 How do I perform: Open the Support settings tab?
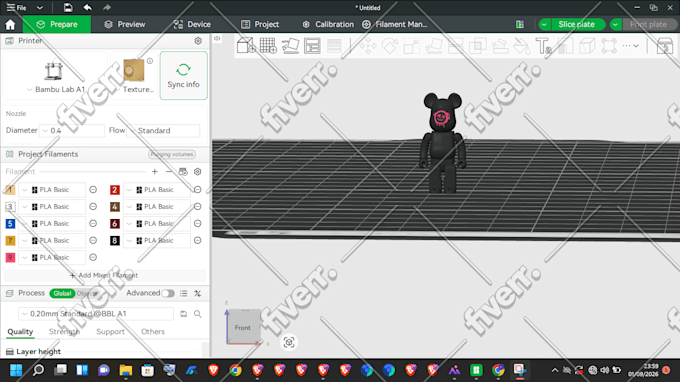coord(110,332)
